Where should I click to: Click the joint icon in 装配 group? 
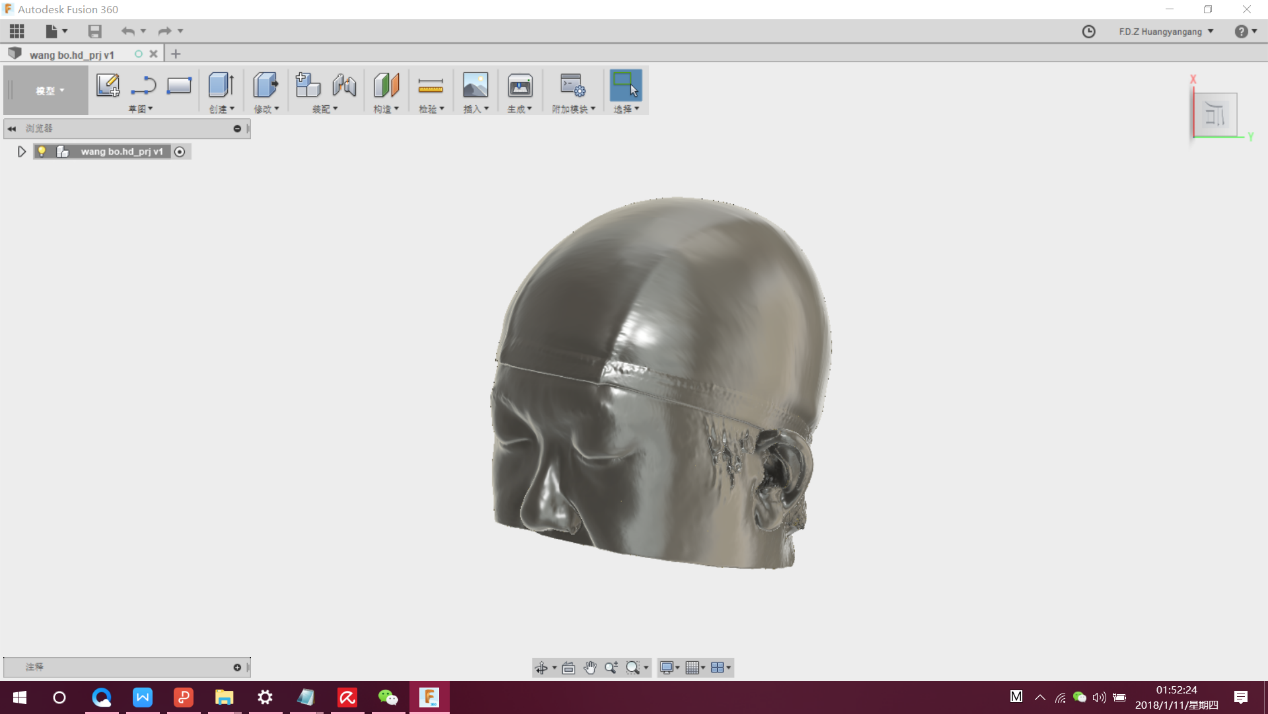(x=344, y=85)
